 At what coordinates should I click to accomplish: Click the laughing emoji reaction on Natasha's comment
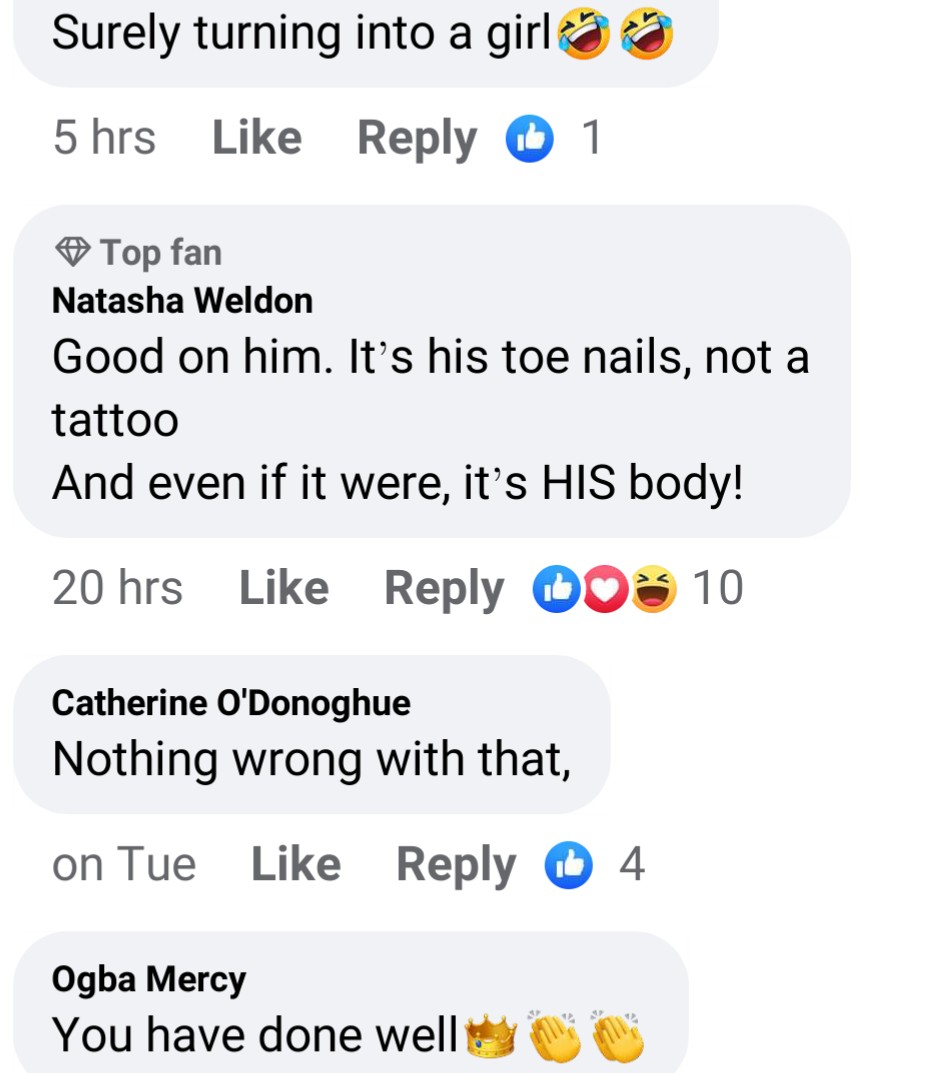tap(653, 588)
